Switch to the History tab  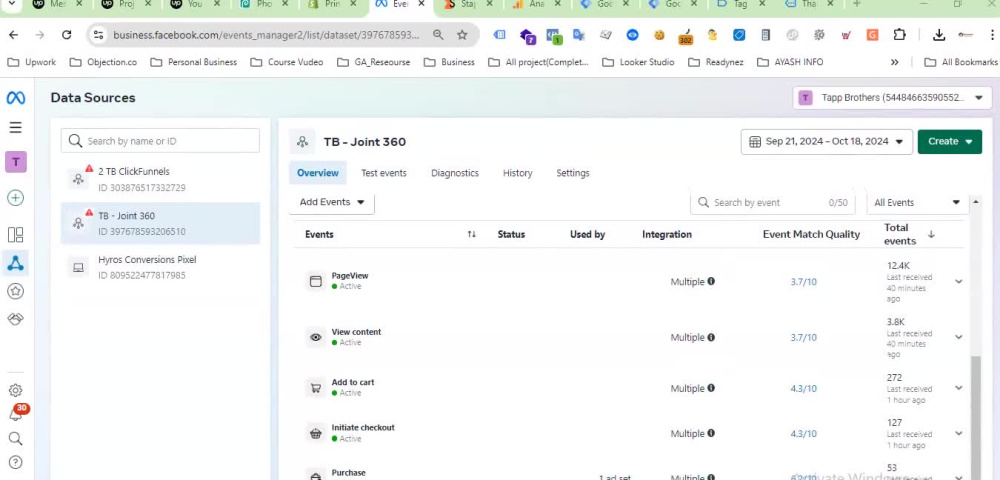517,173
